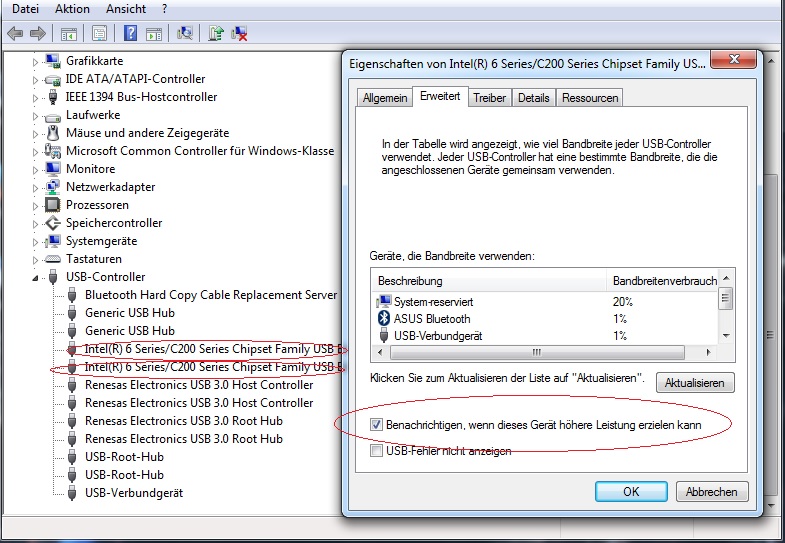Screen dimensions: 785x543
Task: Click the bandwidth list scroll-left arrow
Action: pos(380,352)
